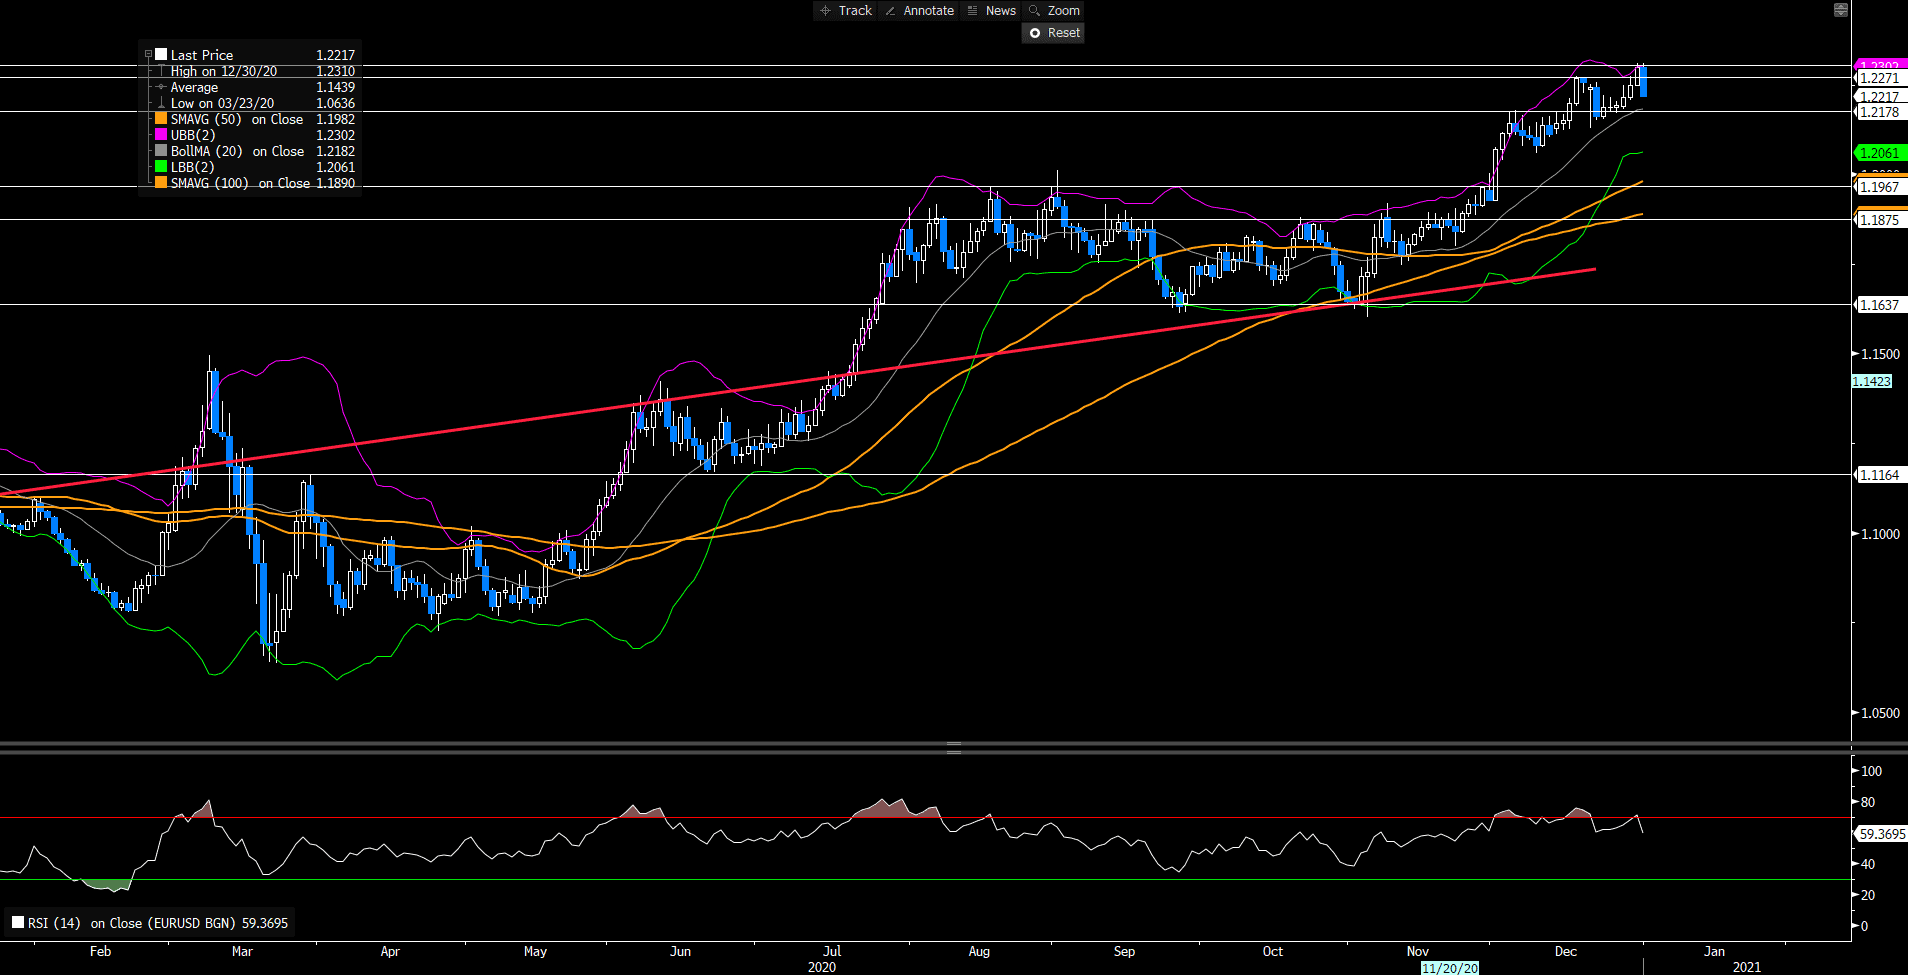Image resolution: width=1908 pixels, height=975 pixels.
Task: Click the High marker icon in legend
Action: [x=161, y=71]
